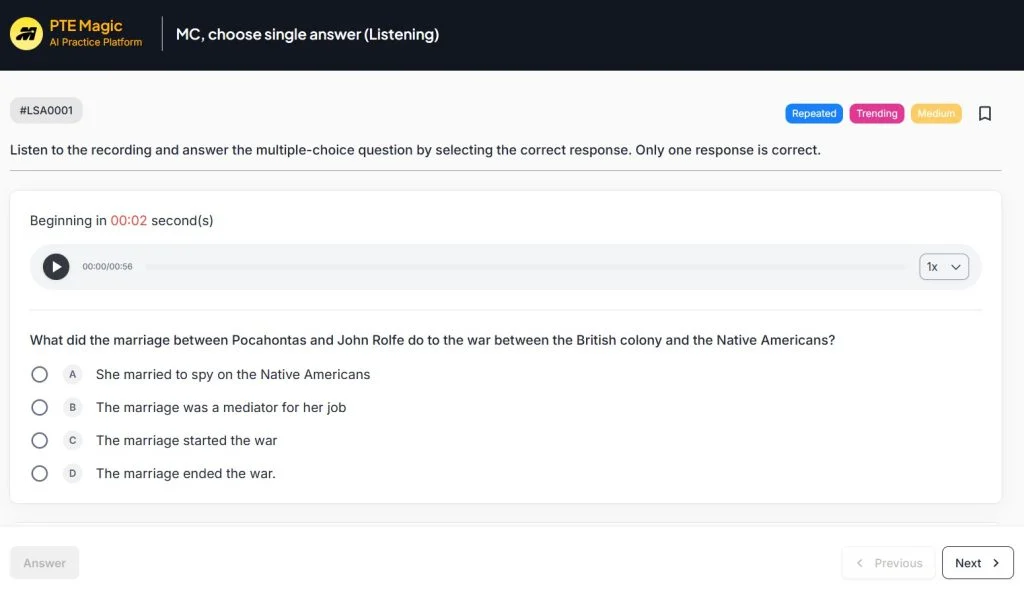Image resolution: width=1024 pixels, height=595 pixels.
Task: Go back with the Previous button
Action: pyautogui.click(x=888, y=563)
